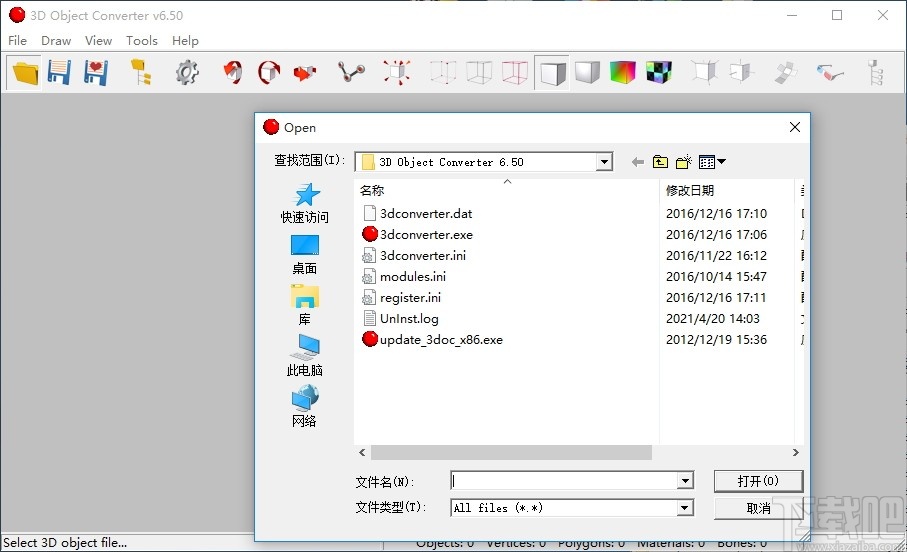Select the smooth-shaded gray cube icon
Screen dimensions: 907x552
coord(587,73)
